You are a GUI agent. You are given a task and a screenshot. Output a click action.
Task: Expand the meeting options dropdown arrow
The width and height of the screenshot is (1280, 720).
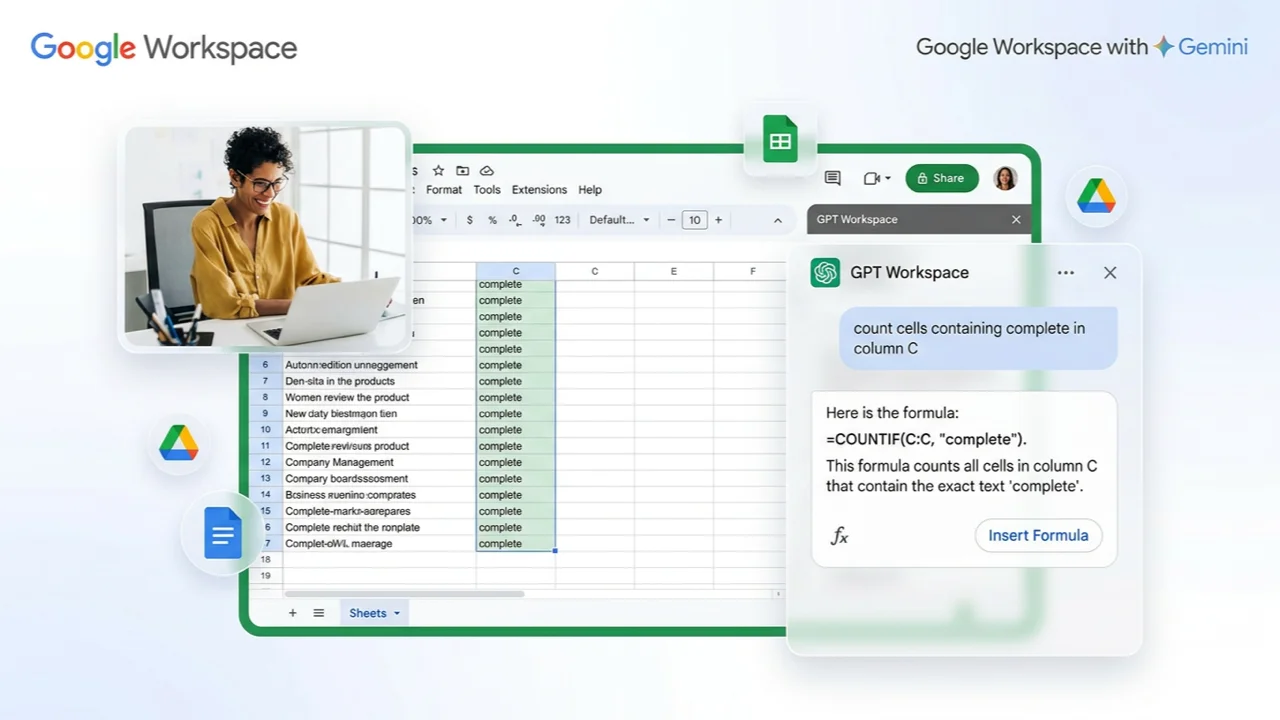coord(888,179)
